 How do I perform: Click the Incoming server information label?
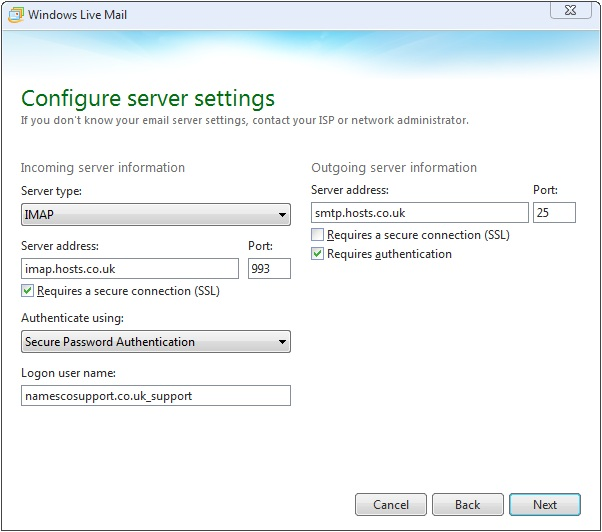(103, 168)
